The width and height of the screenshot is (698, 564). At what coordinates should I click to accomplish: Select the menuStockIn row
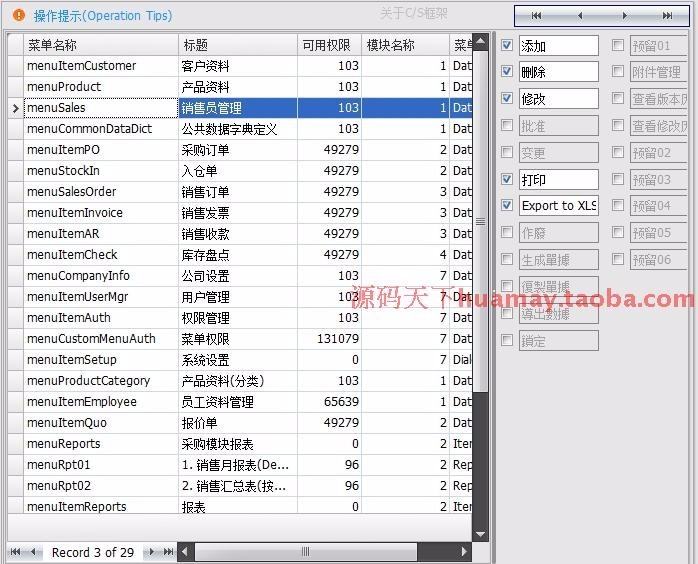(x=240, y=171)
